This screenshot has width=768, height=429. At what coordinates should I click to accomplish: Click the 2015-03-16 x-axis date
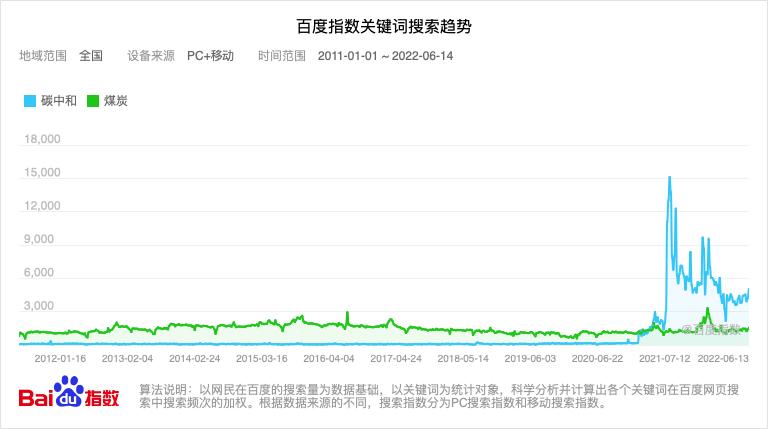coord(262,358)
